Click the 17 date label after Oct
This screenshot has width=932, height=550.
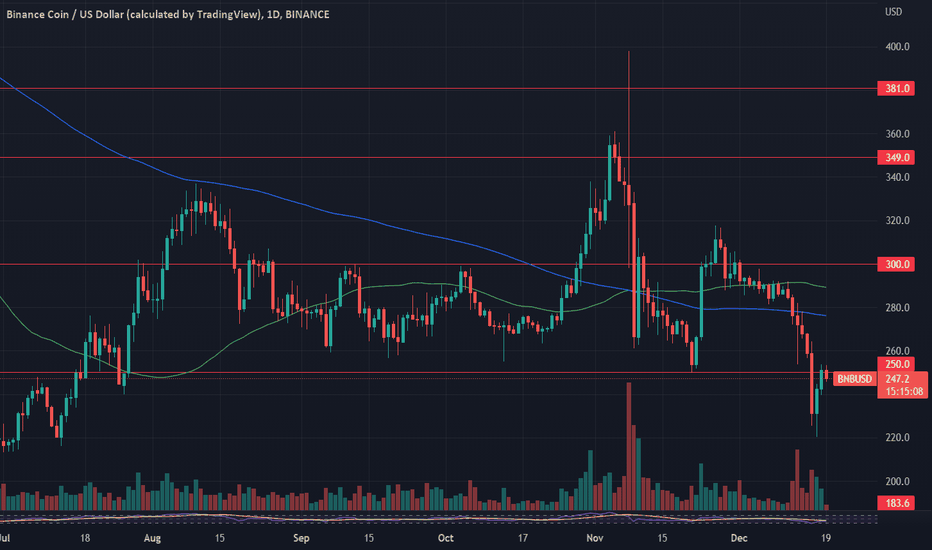pos(522,538)
